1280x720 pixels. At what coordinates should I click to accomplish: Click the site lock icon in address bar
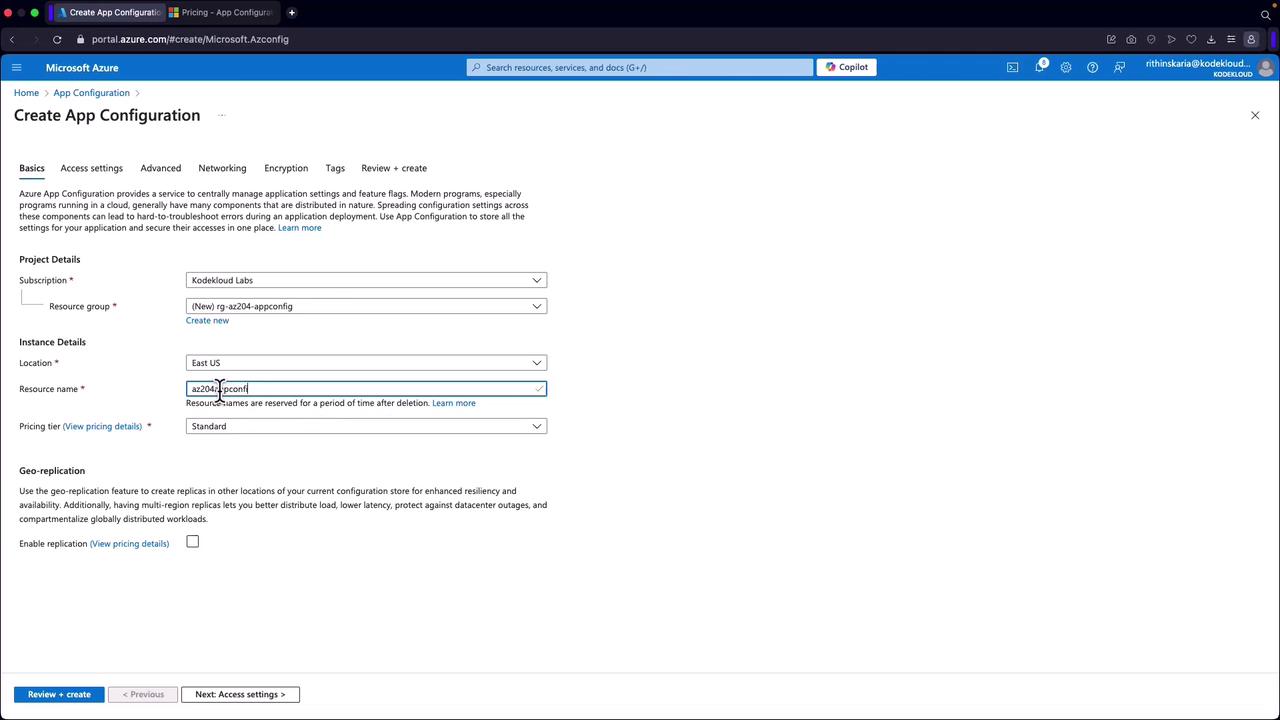point(79,39)
